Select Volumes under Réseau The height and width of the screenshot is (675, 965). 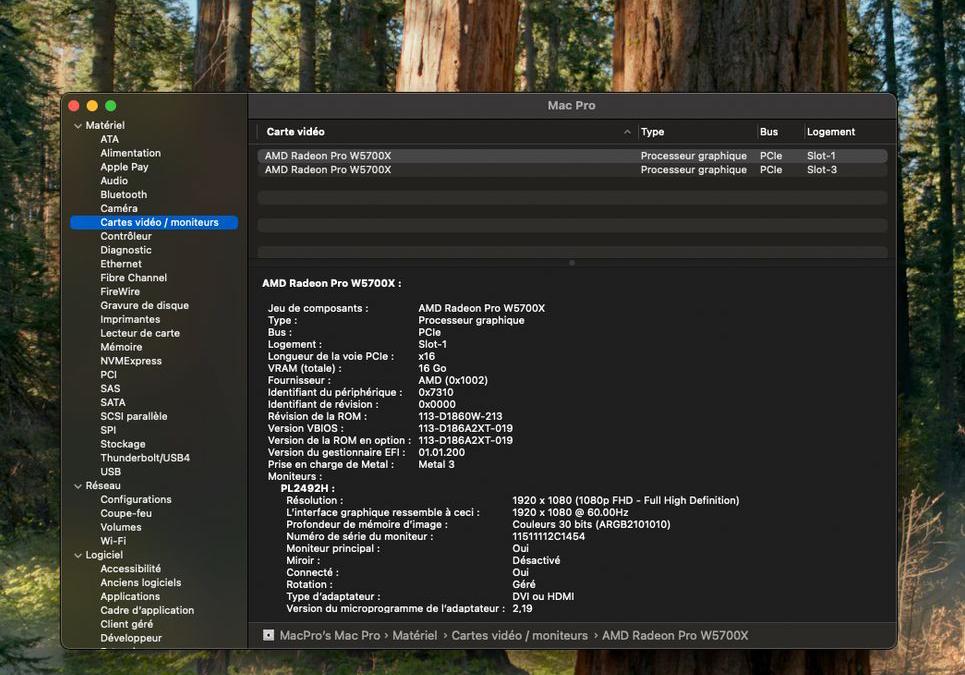pyautogui.click(x=121, y=527)
